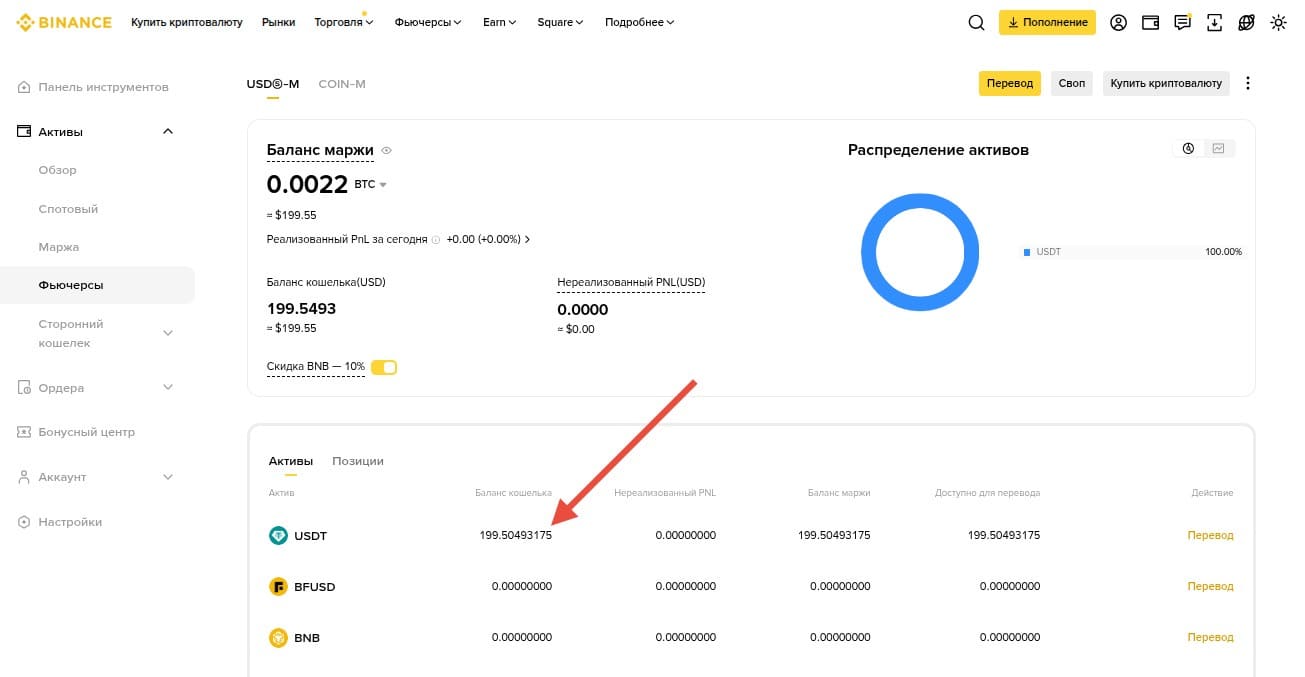Click Перевод link in BFUSD row

point(1210,586)
